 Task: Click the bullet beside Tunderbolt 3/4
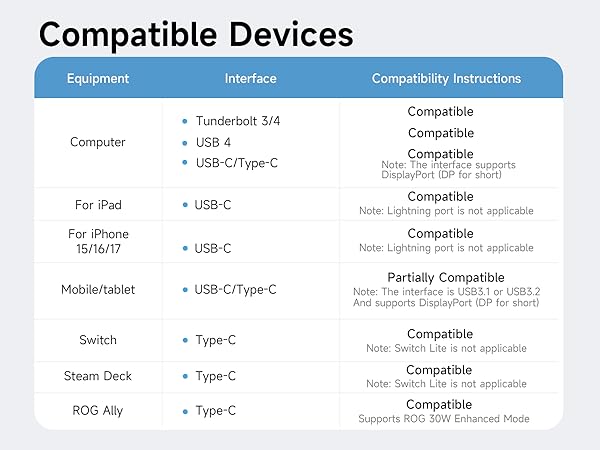pos(185,121)
